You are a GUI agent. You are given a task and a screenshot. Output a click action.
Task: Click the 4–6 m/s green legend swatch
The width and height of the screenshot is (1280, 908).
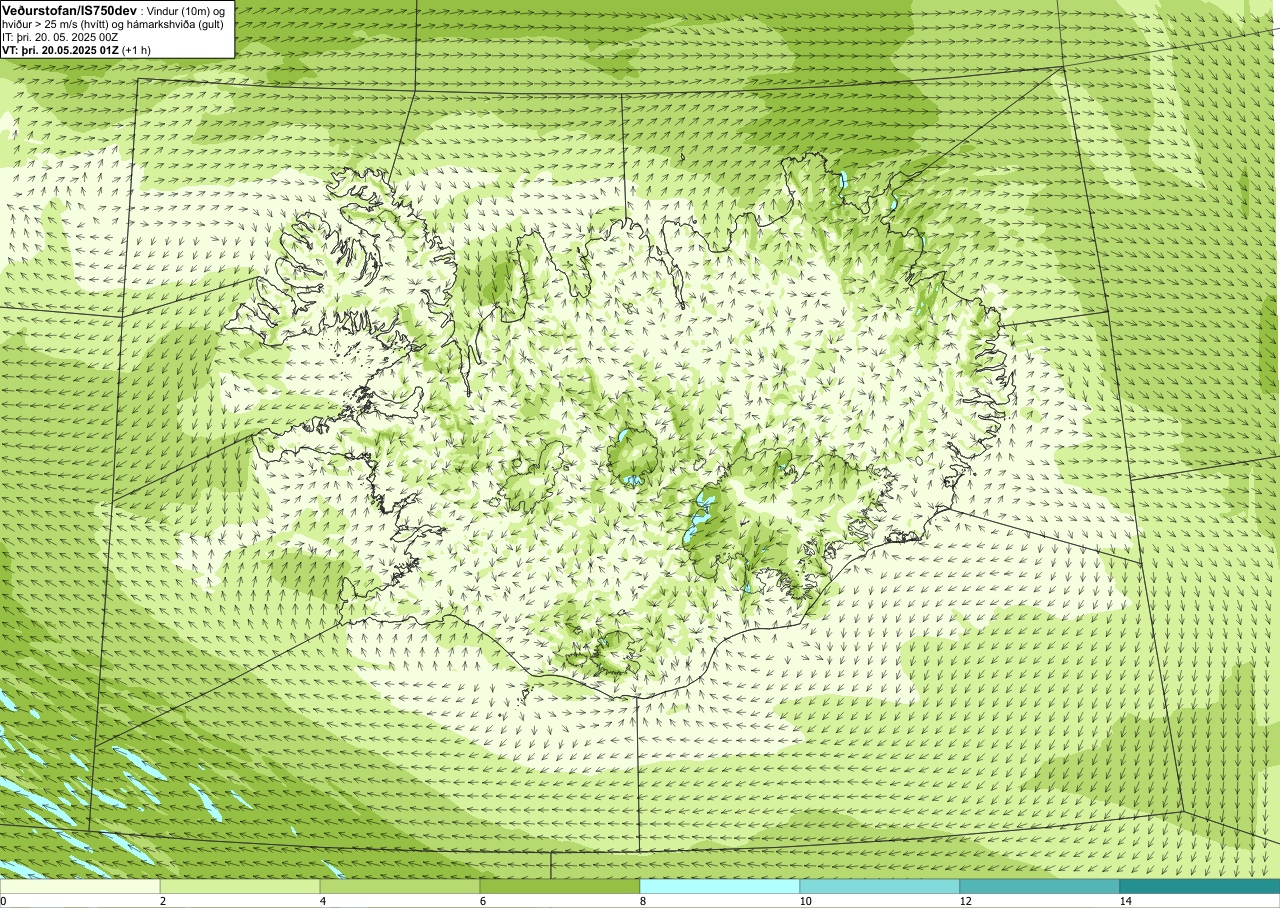(x=400, y=886)
